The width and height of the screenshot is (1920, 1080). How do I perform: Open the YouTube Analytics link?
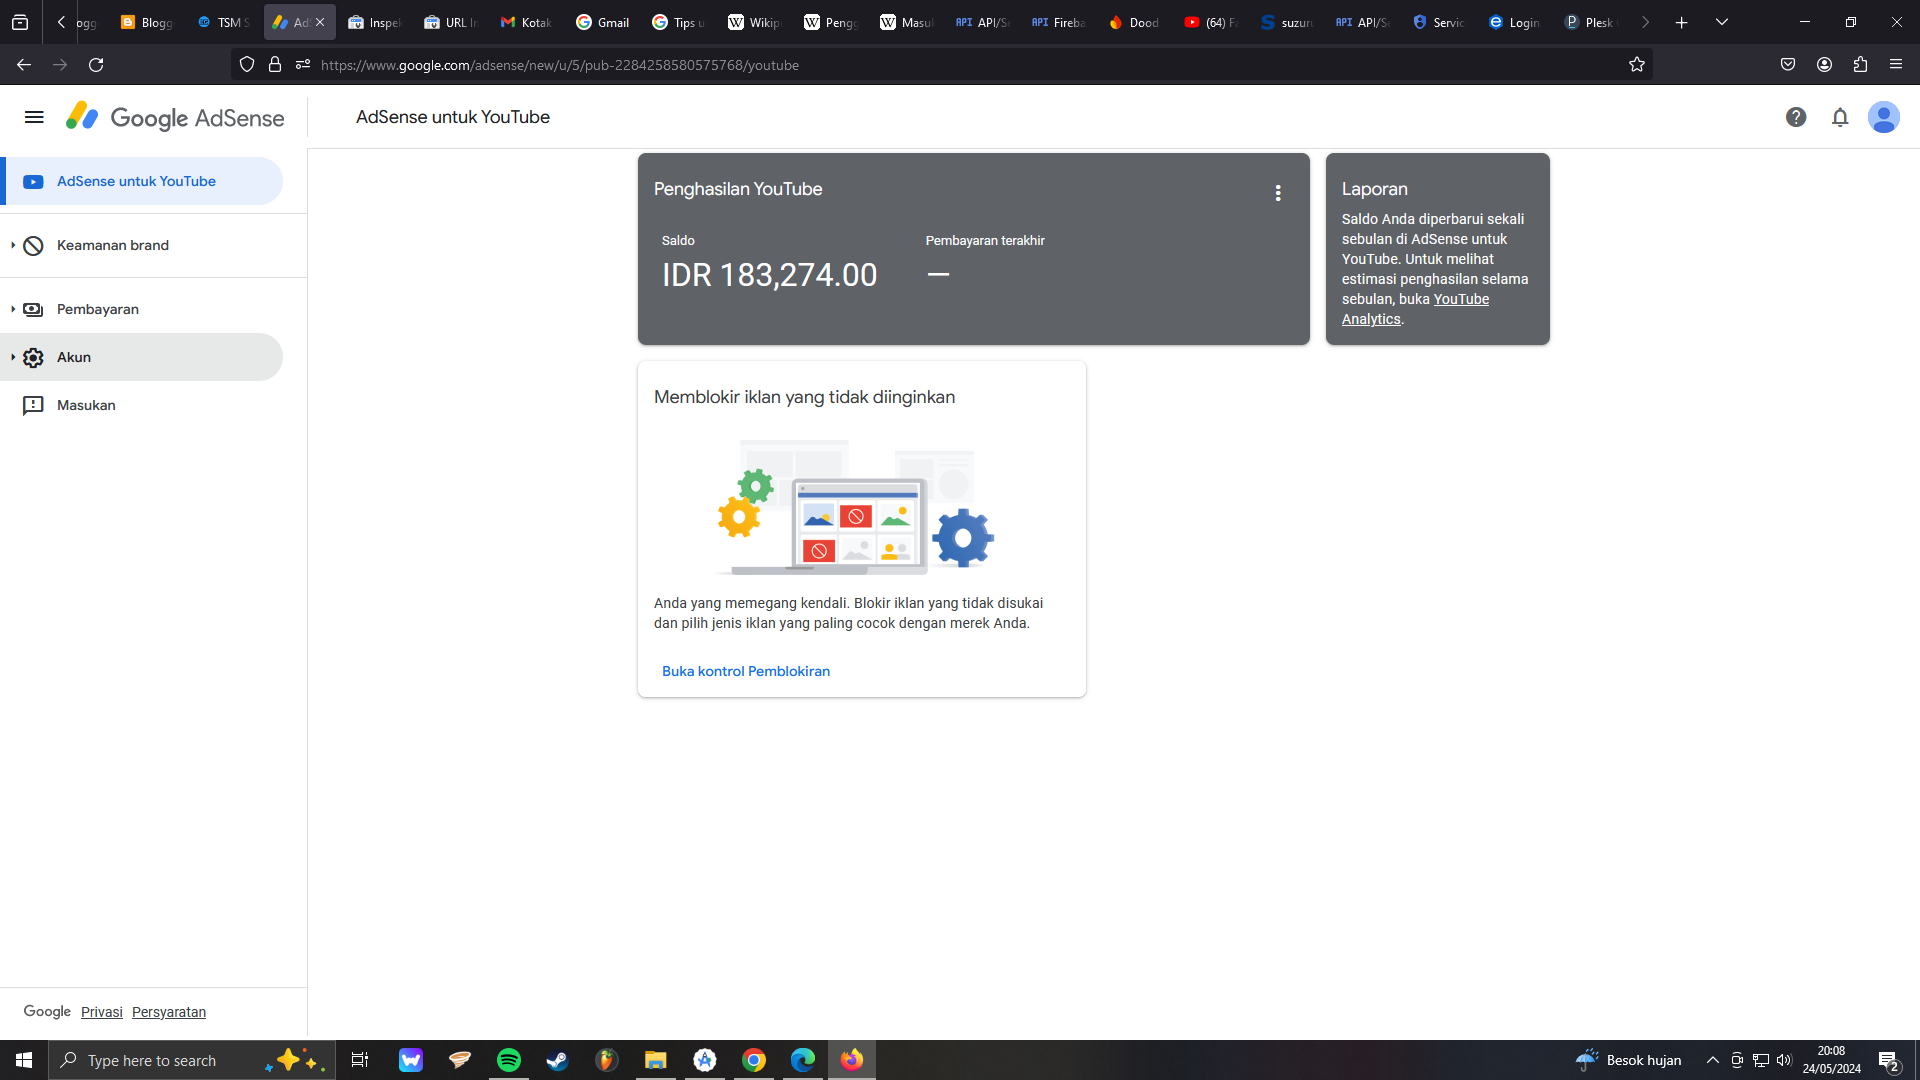[x=1460, y=299]
